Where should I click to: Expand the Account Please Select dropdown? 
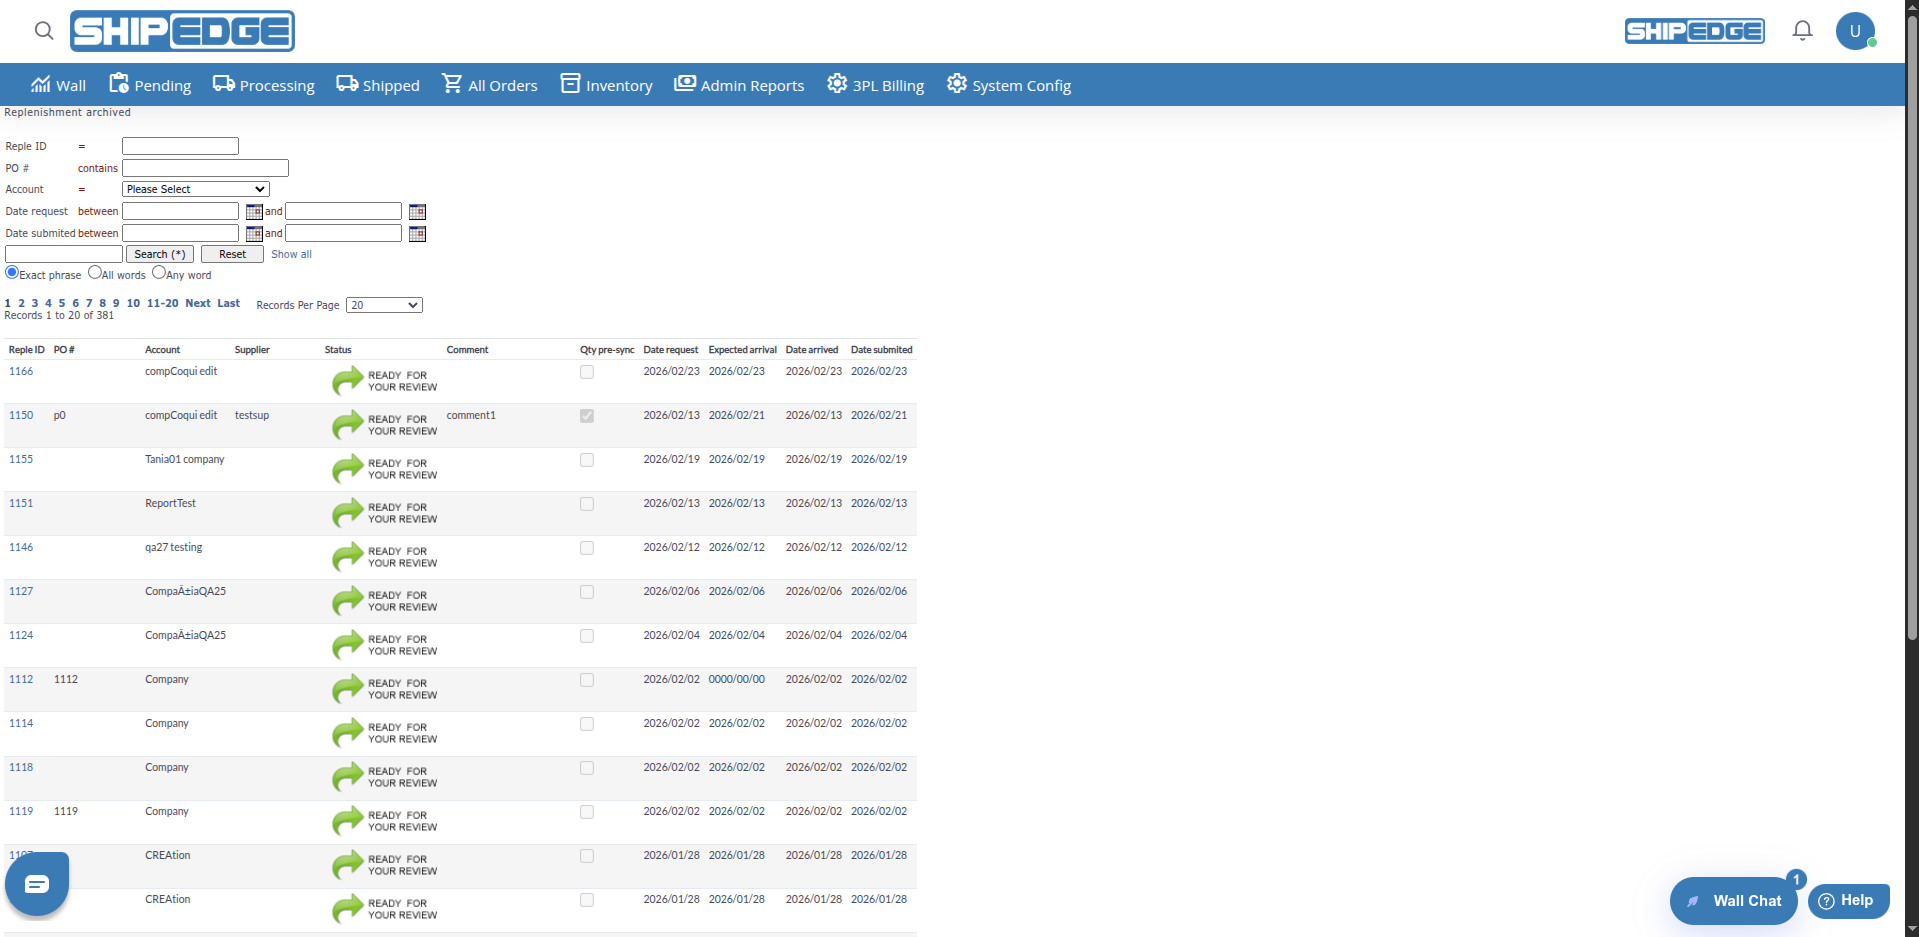[195, 189]
